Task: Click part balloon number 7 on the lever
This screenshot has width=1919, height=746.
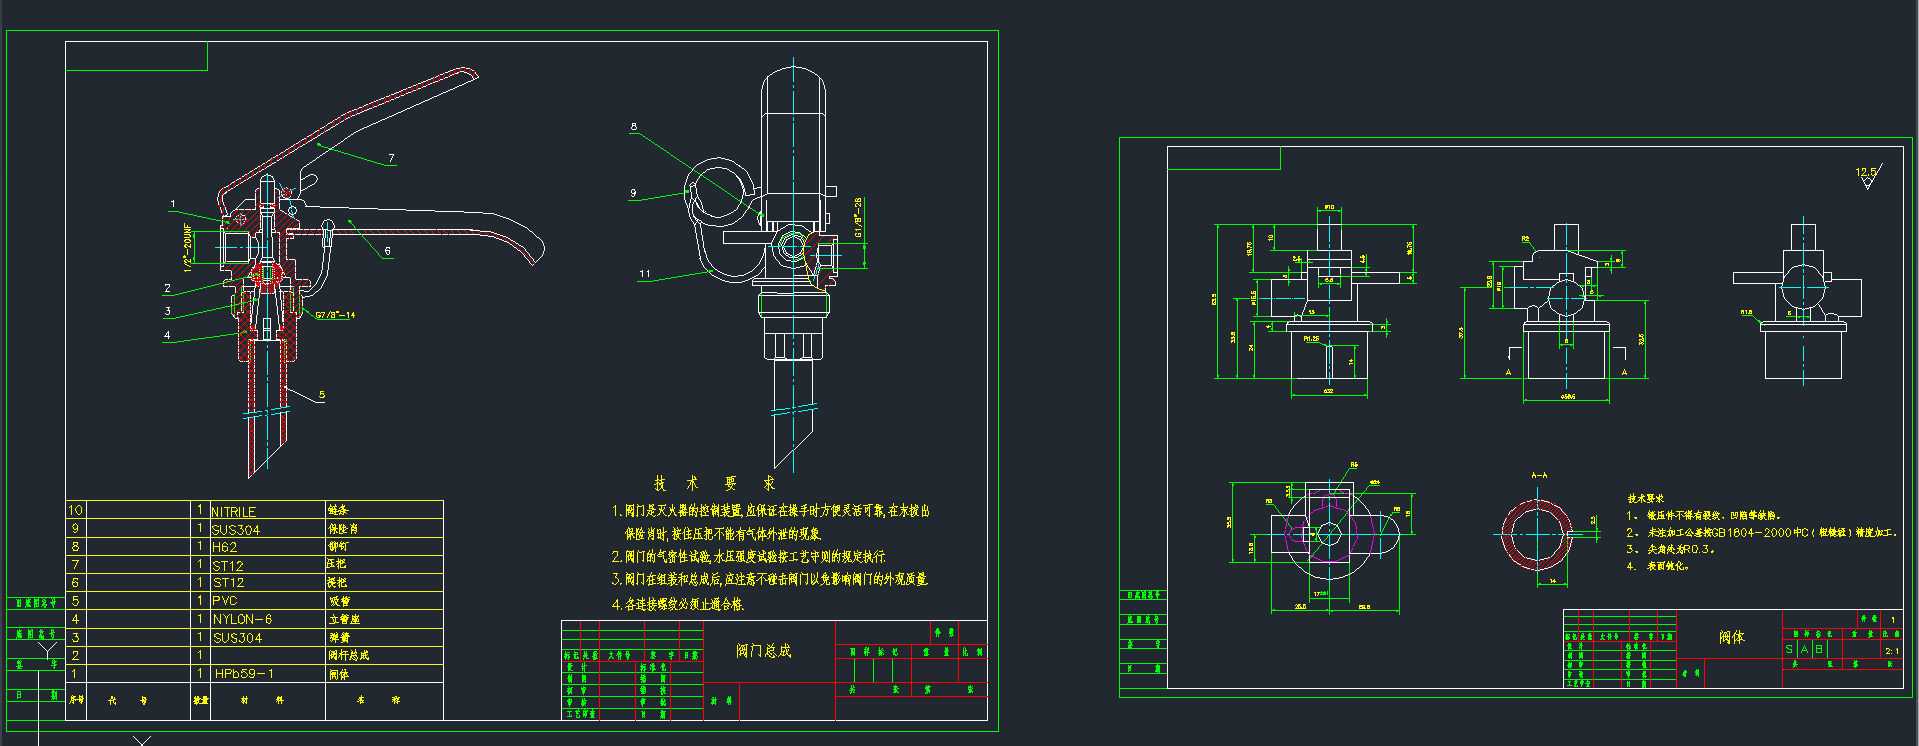Action: click(391, 158)
